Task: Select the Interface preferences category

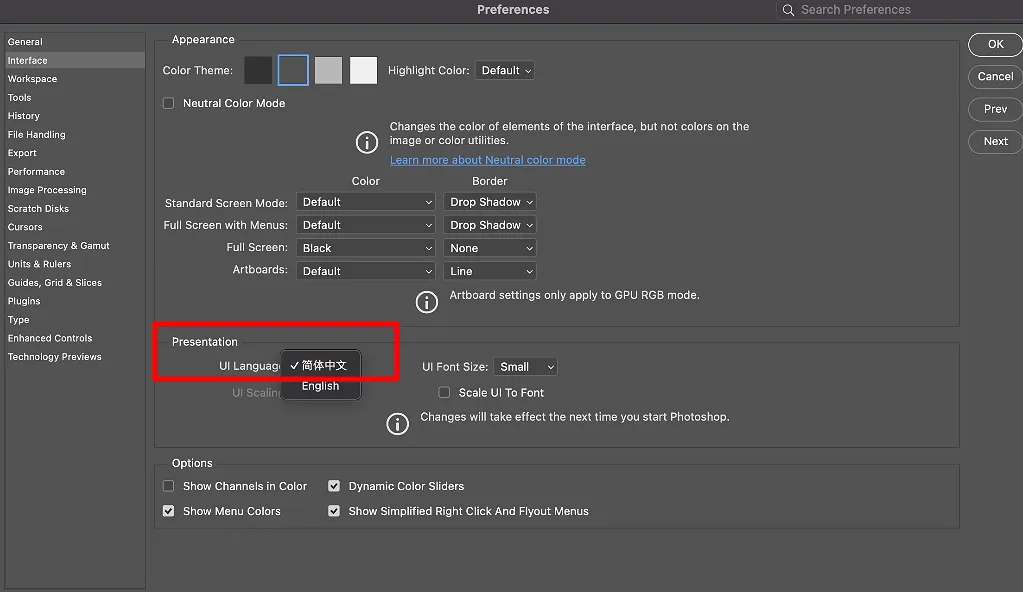Action: click(x=75, y=60)
